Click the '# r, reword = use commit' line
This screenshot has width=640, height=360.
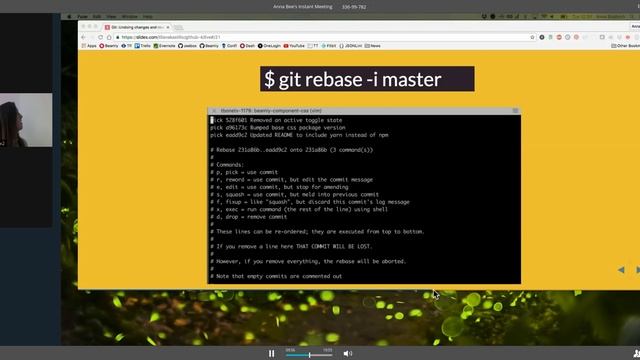pyautogui.click(x=291, y=180)
